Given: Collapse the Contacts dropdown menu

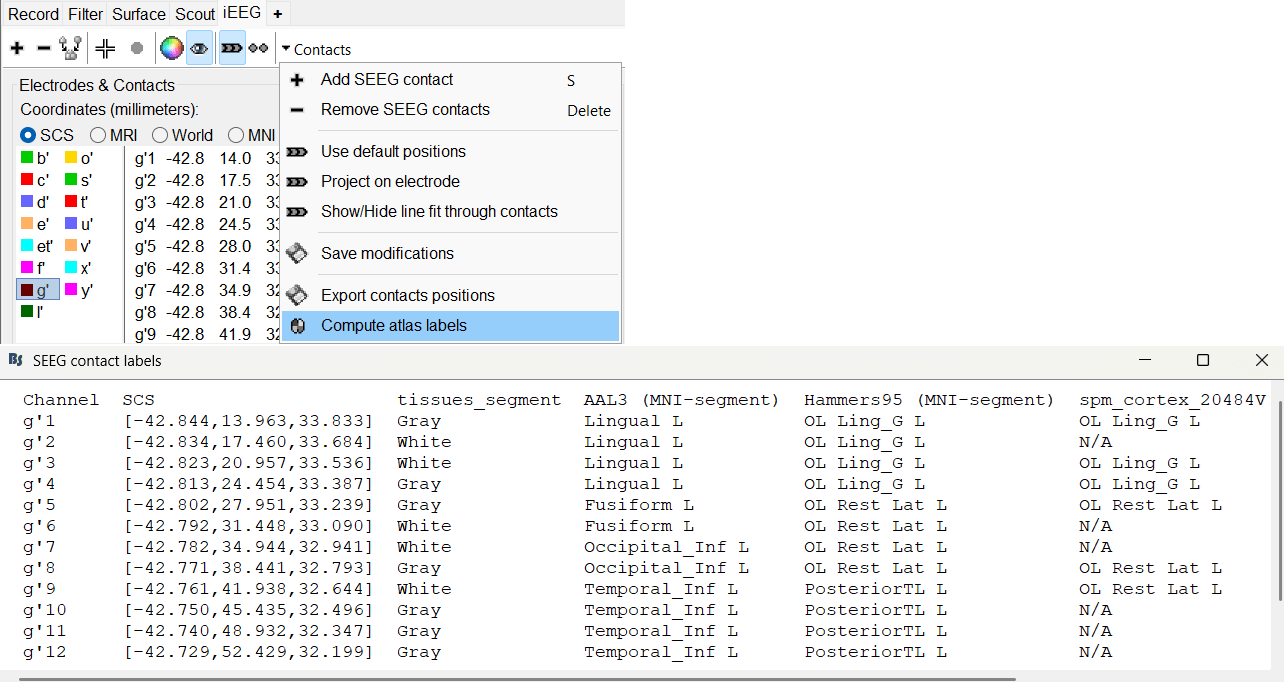Looking at the screenshot, I should (316, 49).
